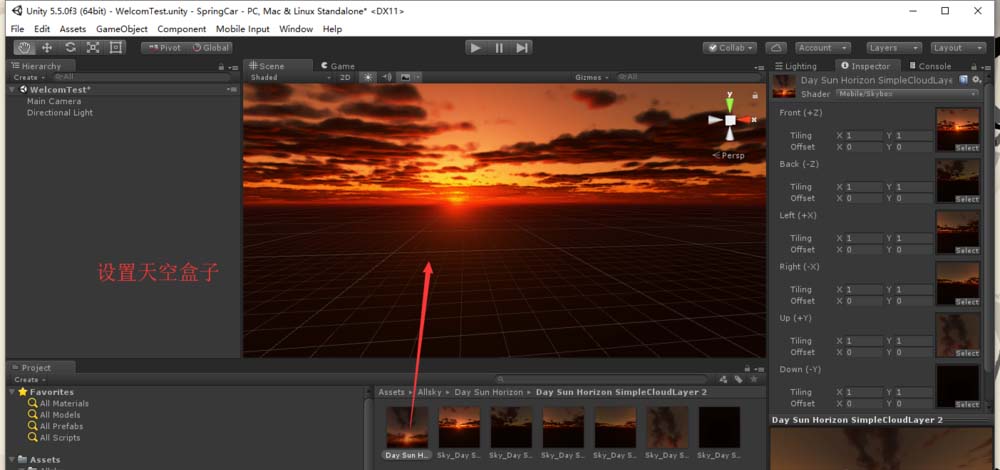Image resolution: width=1000 pixels, height=470 pixels.
Task: Open the material settings gear menu
Action: (976, 80)
